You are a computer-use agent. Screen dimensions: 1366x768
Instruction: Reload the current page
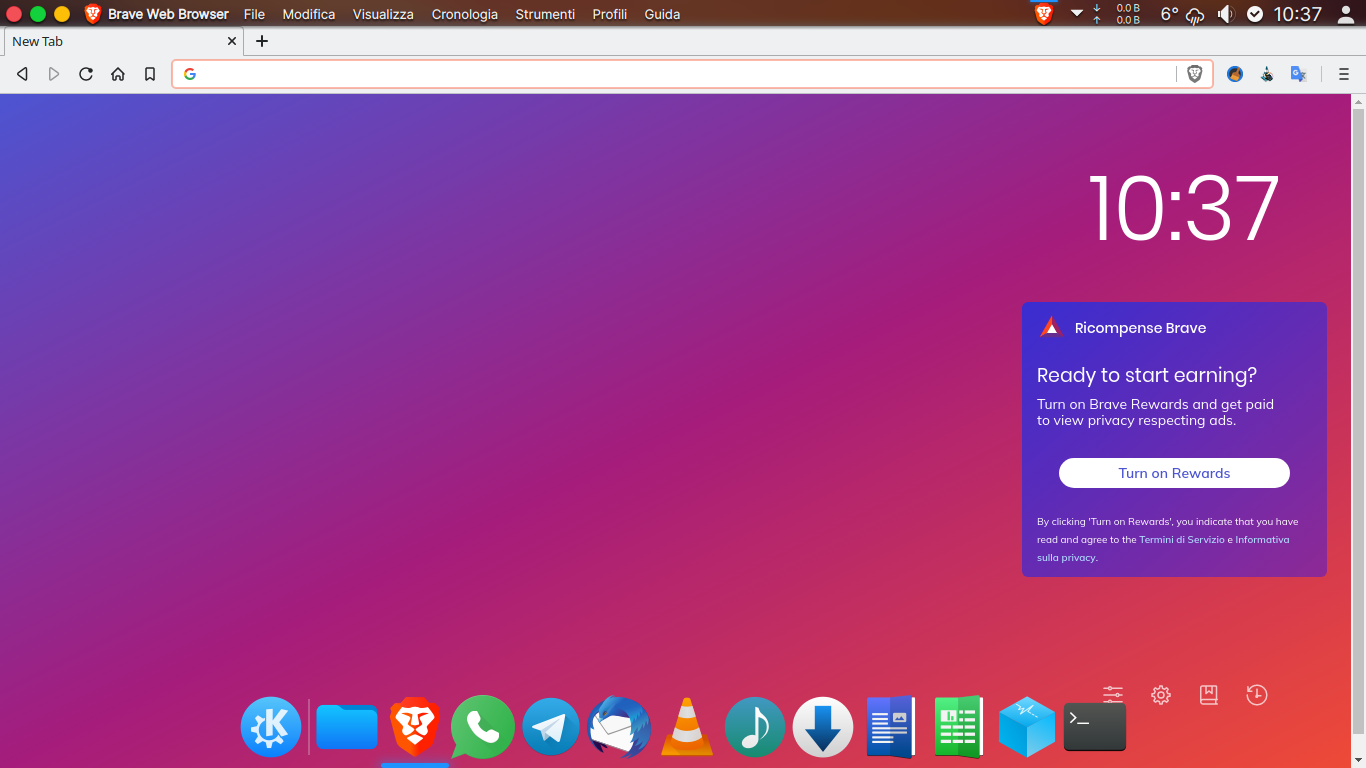(86, 74)
